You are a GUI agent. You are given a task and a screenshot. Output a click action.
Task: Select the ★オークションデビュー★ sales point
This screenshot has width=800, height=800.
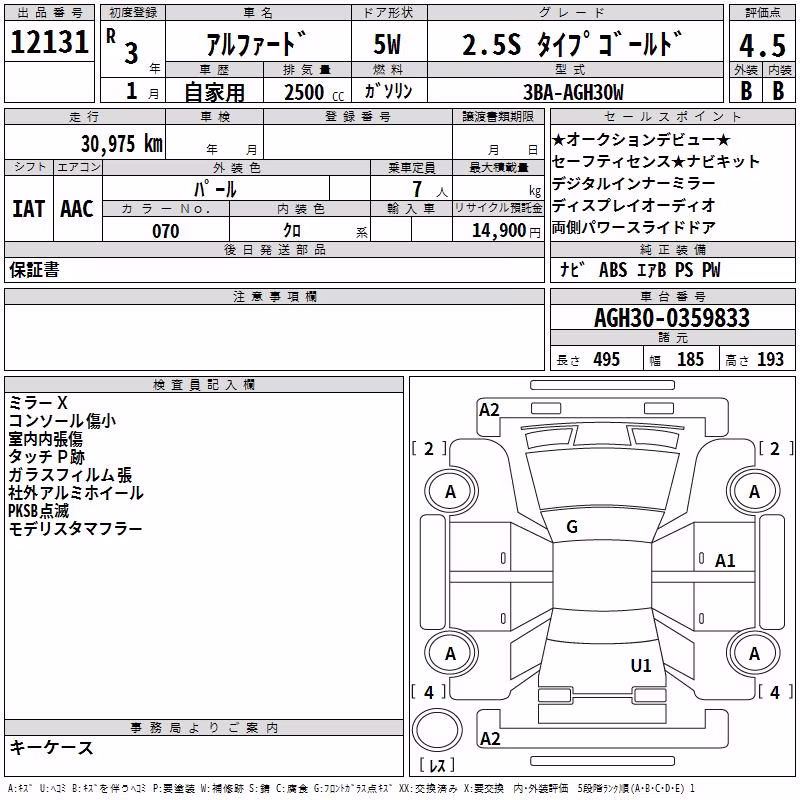coord(641,139)
